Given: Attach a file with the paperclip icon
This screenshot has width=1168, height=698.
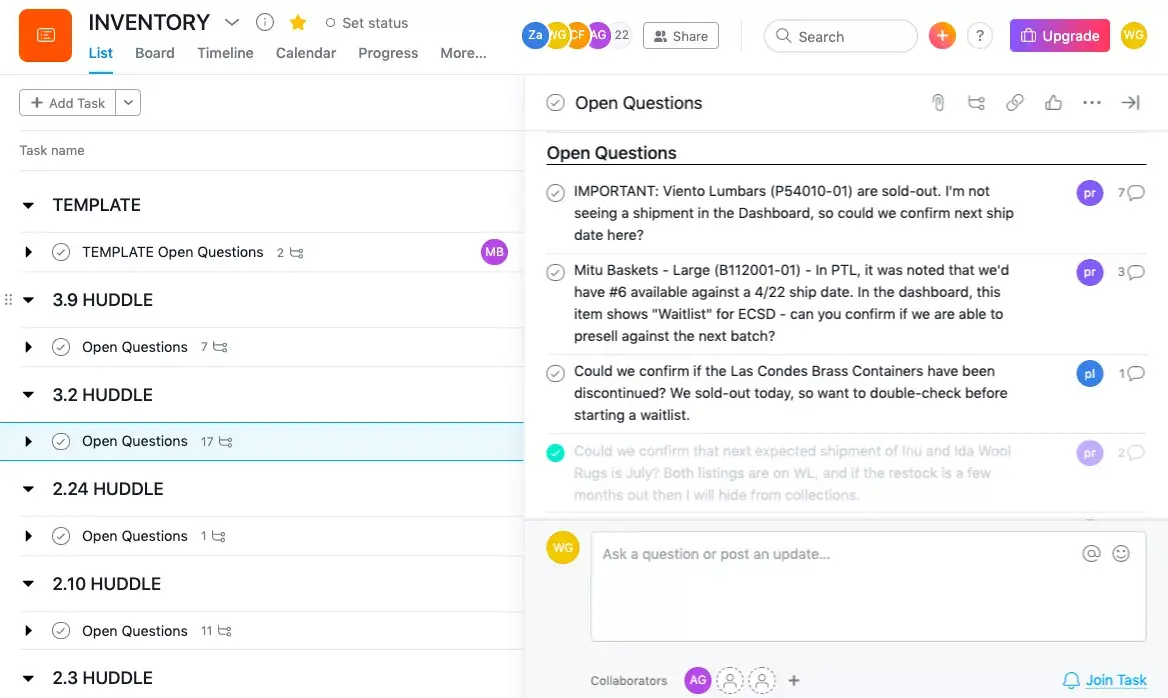Looking at the screenshot, I should click(938, 102).
